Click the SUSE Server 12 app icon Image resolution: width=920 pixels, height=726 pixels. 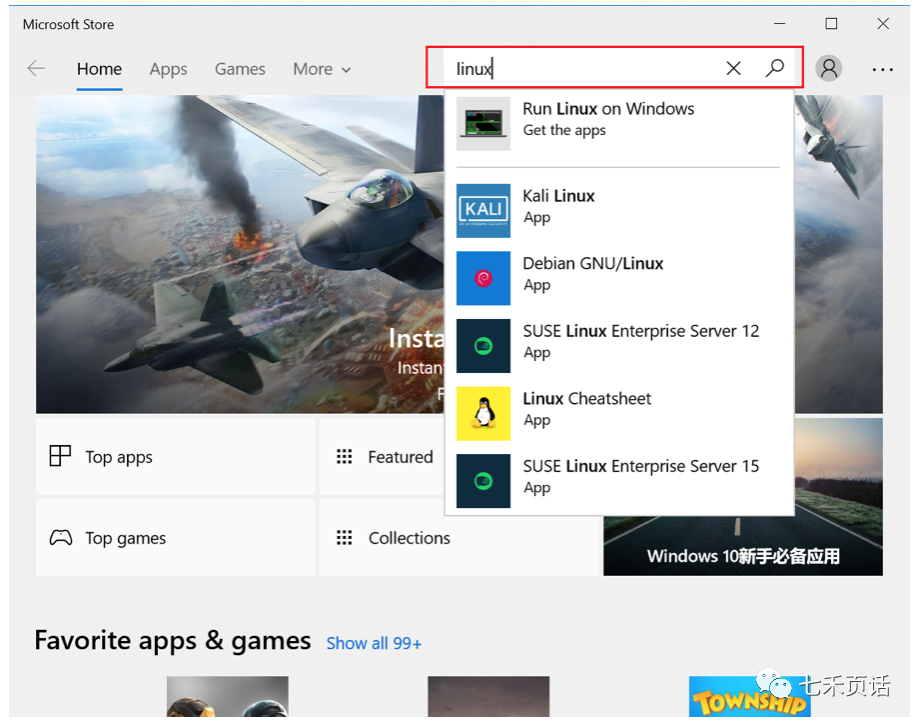[483, 346]
